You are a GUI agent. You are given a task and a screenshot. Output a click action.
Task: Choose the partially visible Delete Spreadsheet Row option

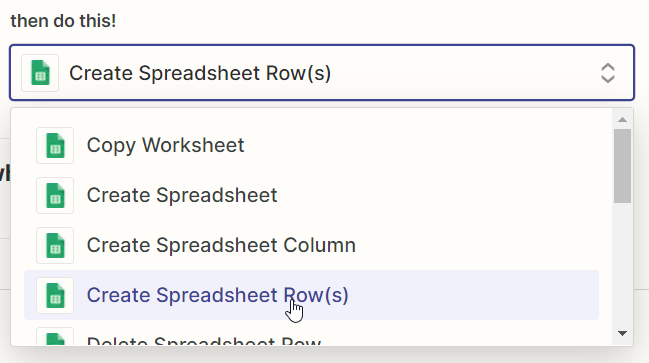point(311,335)
